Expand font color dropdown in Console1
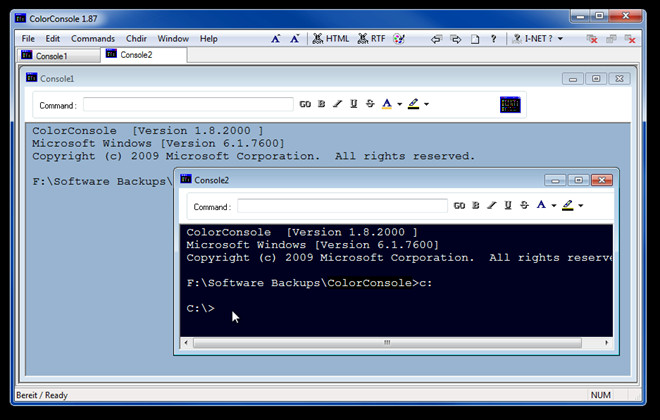Image resolution: width=660 pixels, height=420 pixels. coord(399,104)
